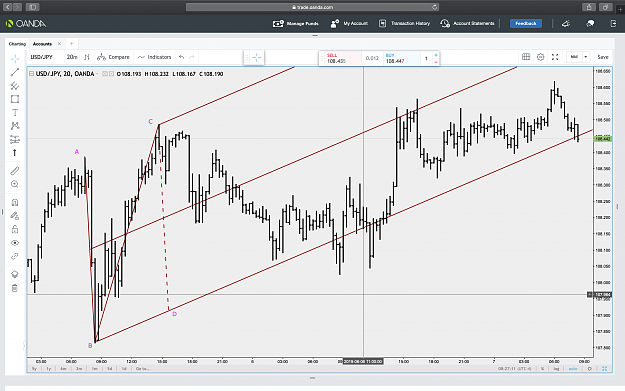Activate the zoom in magnifier tool
This screenshot has width=625, height=391.
coord(15,184)
